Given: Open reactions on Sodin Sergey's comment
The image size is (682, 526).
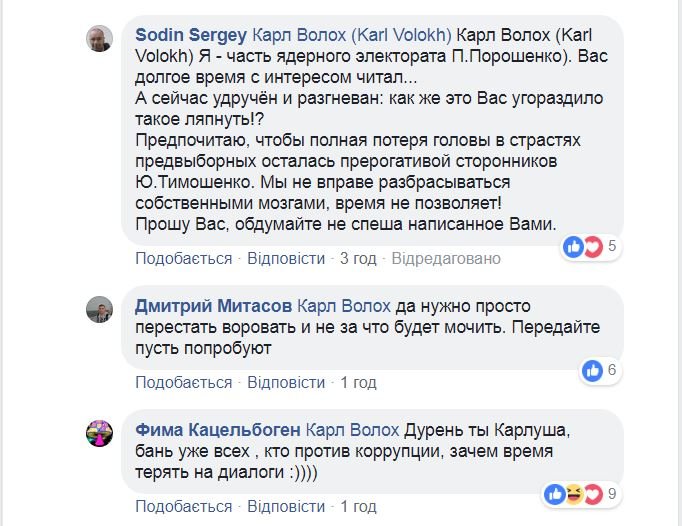Looking at the screenshot, I should (590, 245).
